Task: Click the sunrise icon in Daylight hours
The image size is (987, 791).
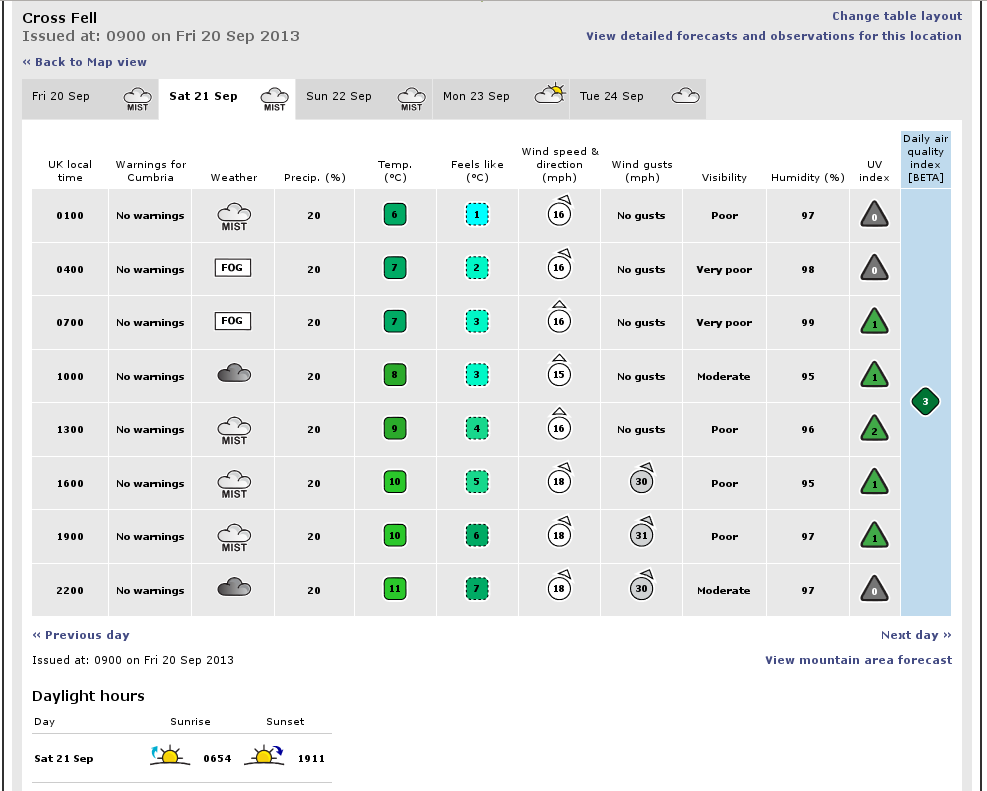Action: coord(169,756)
